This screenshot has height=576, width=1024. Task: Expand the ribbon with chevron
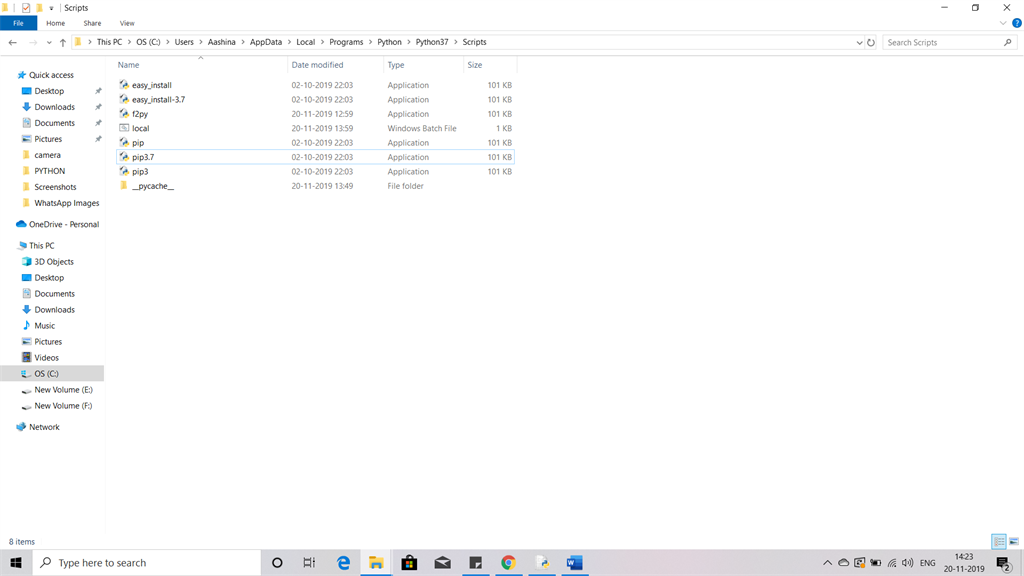(x=1002, y=23)
